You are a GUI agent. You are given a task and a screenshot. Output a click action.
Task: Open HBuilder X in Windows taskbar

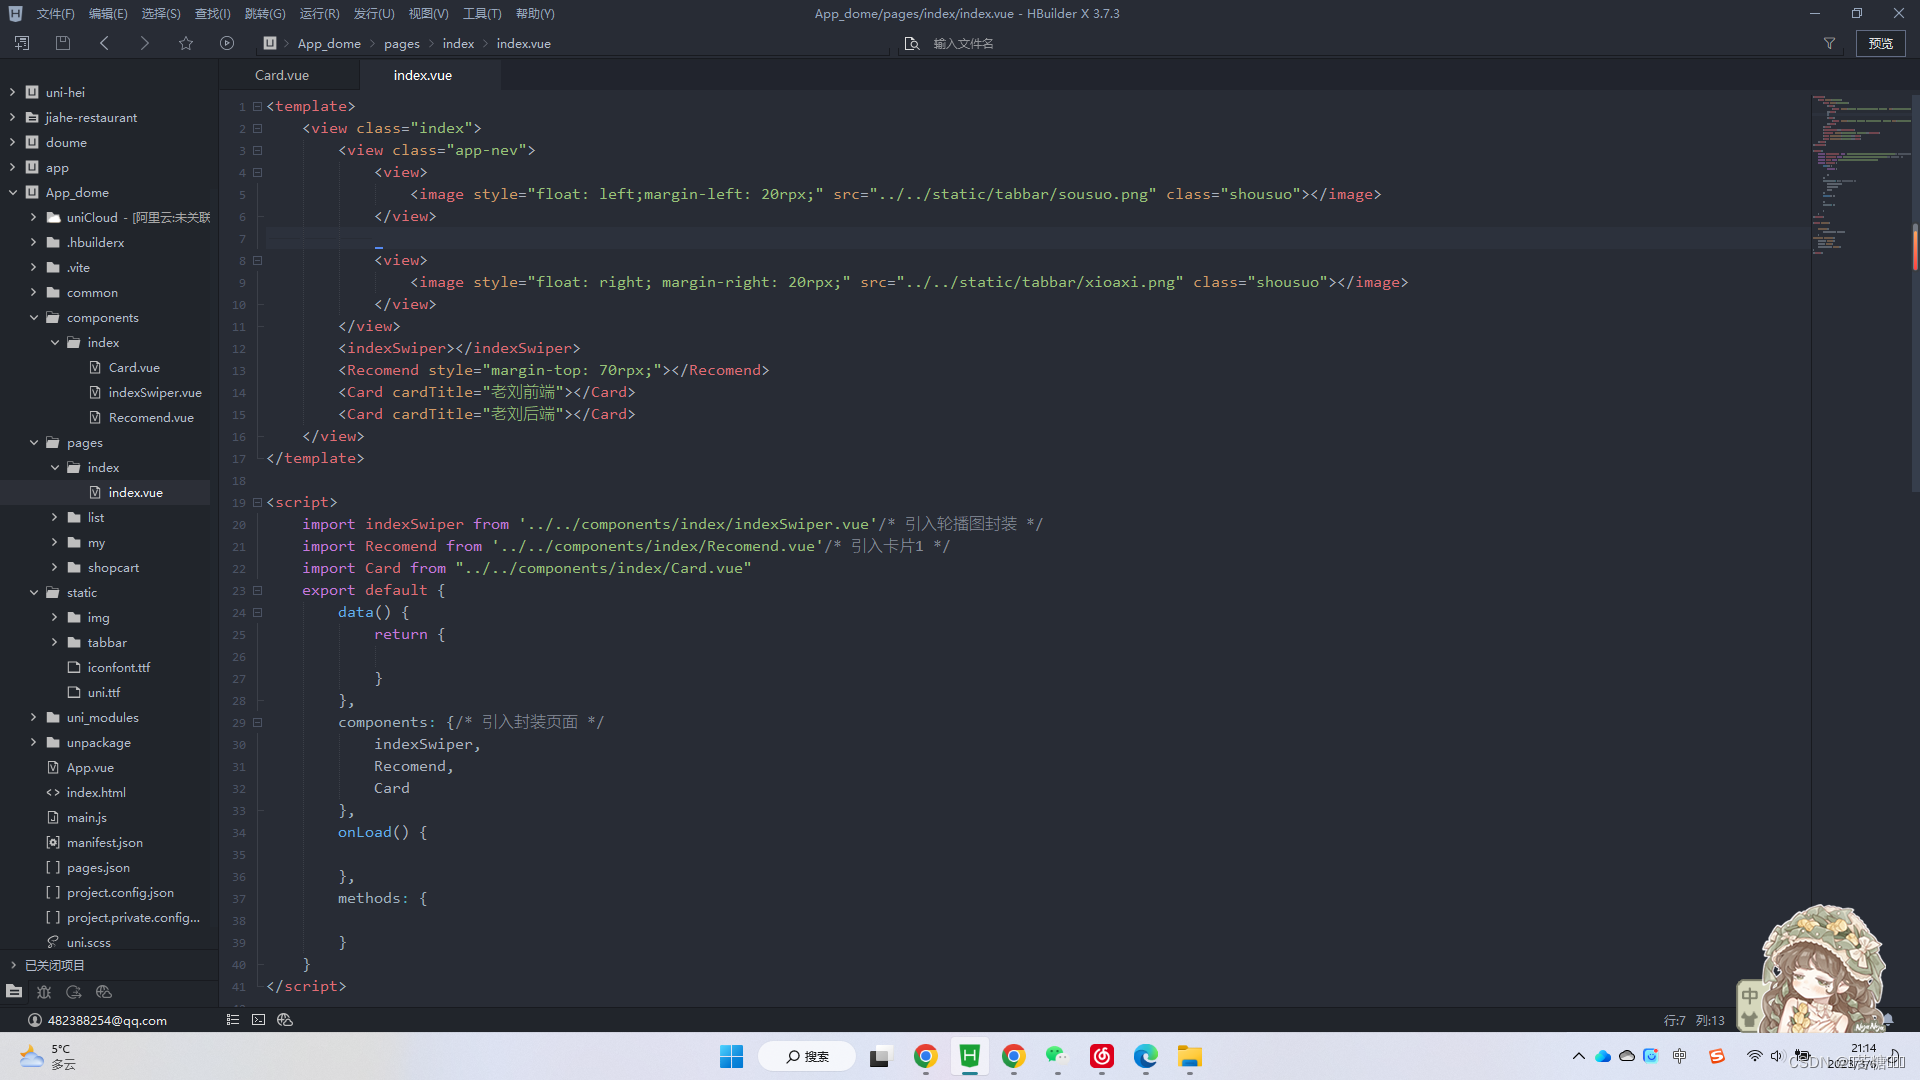pos(969,1056)
